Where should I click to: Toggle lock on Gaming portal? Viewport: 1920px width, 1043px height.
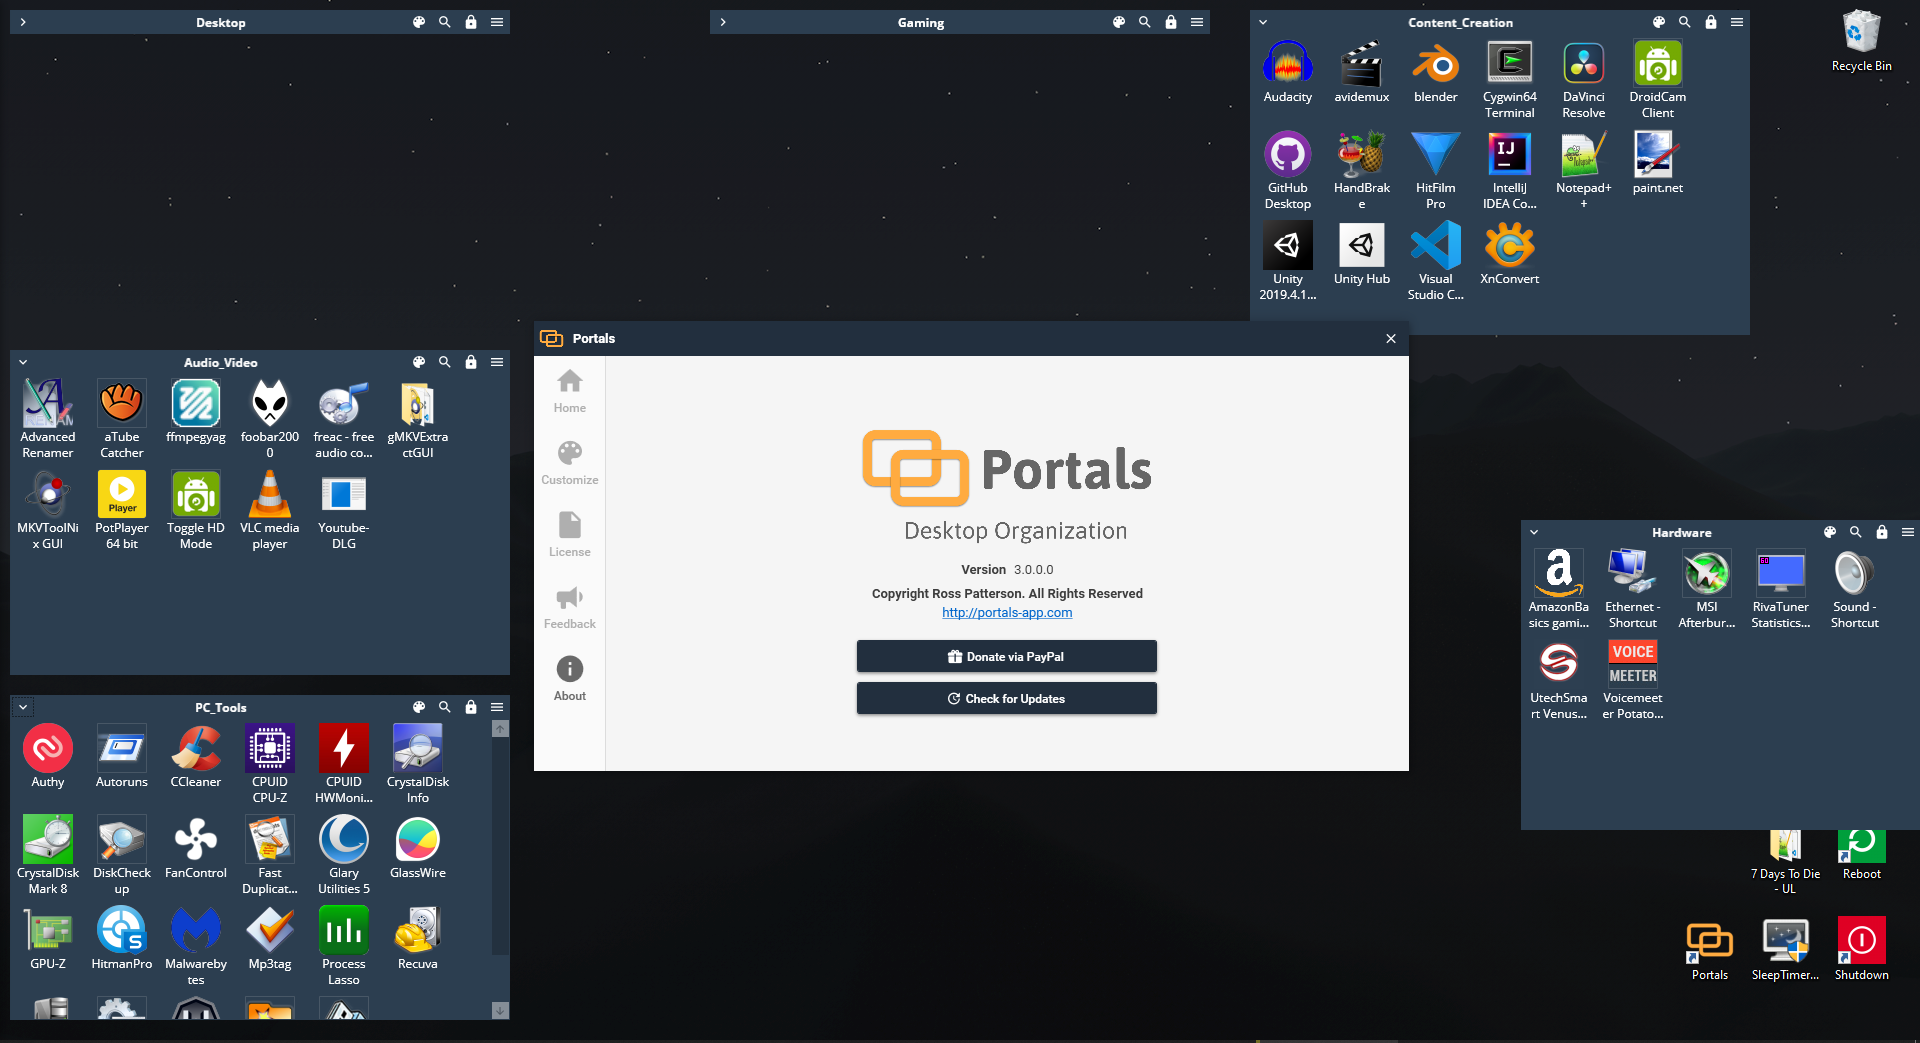coord(1171,22)
